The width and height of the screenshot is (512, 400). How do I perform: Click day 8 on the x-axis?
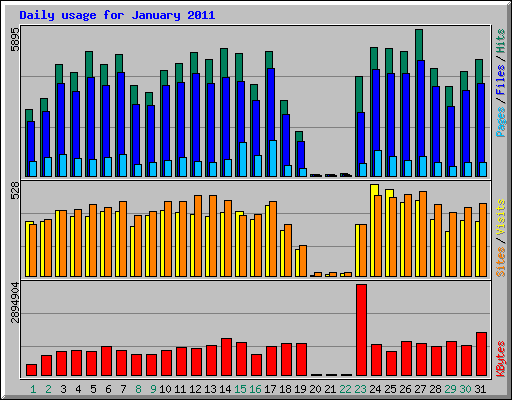coord(138,389)
